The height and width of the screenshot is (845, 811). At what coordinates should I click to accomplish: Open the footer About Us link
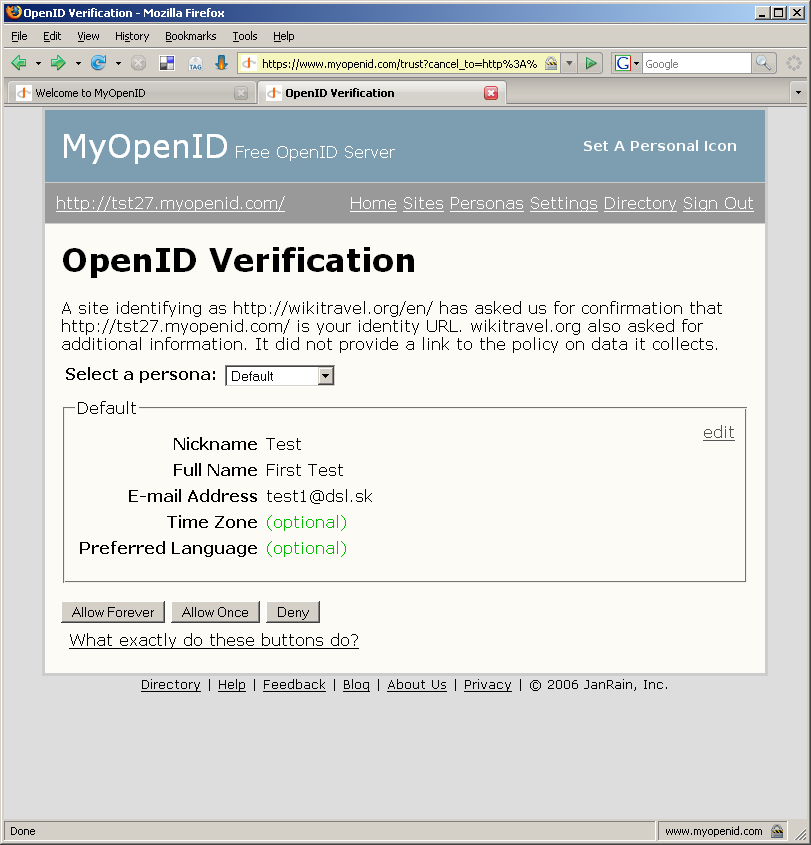tap(417, 684)
